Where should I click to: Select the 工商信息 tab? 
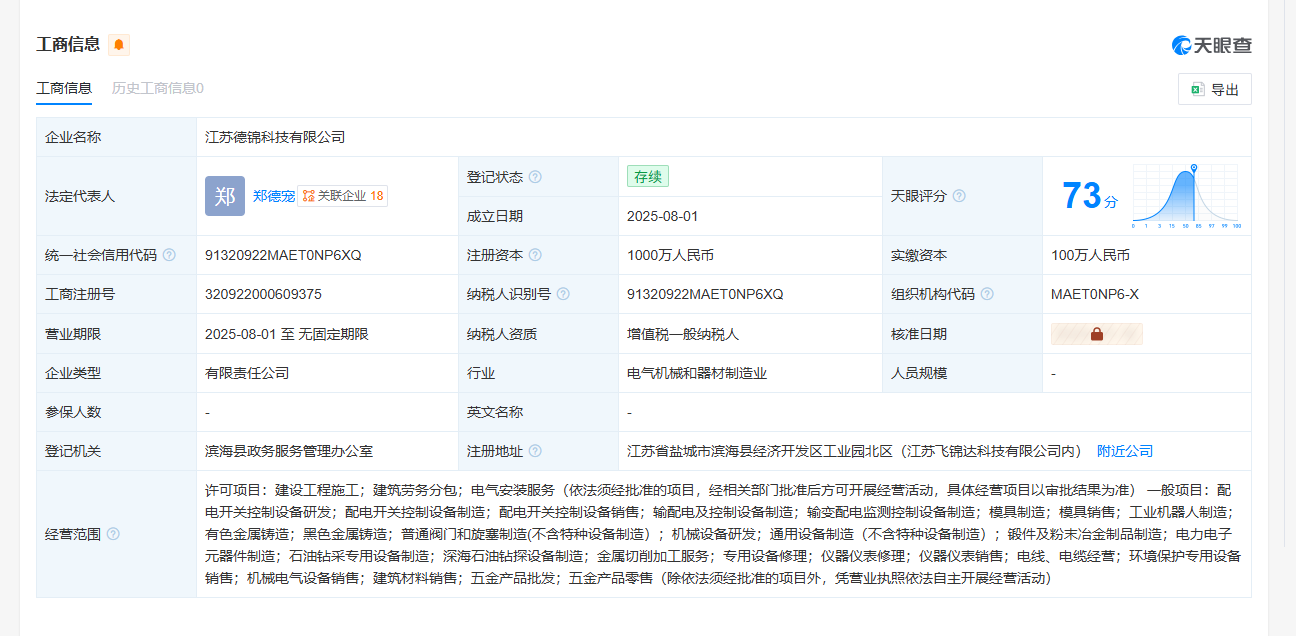(x=64, y=88)
